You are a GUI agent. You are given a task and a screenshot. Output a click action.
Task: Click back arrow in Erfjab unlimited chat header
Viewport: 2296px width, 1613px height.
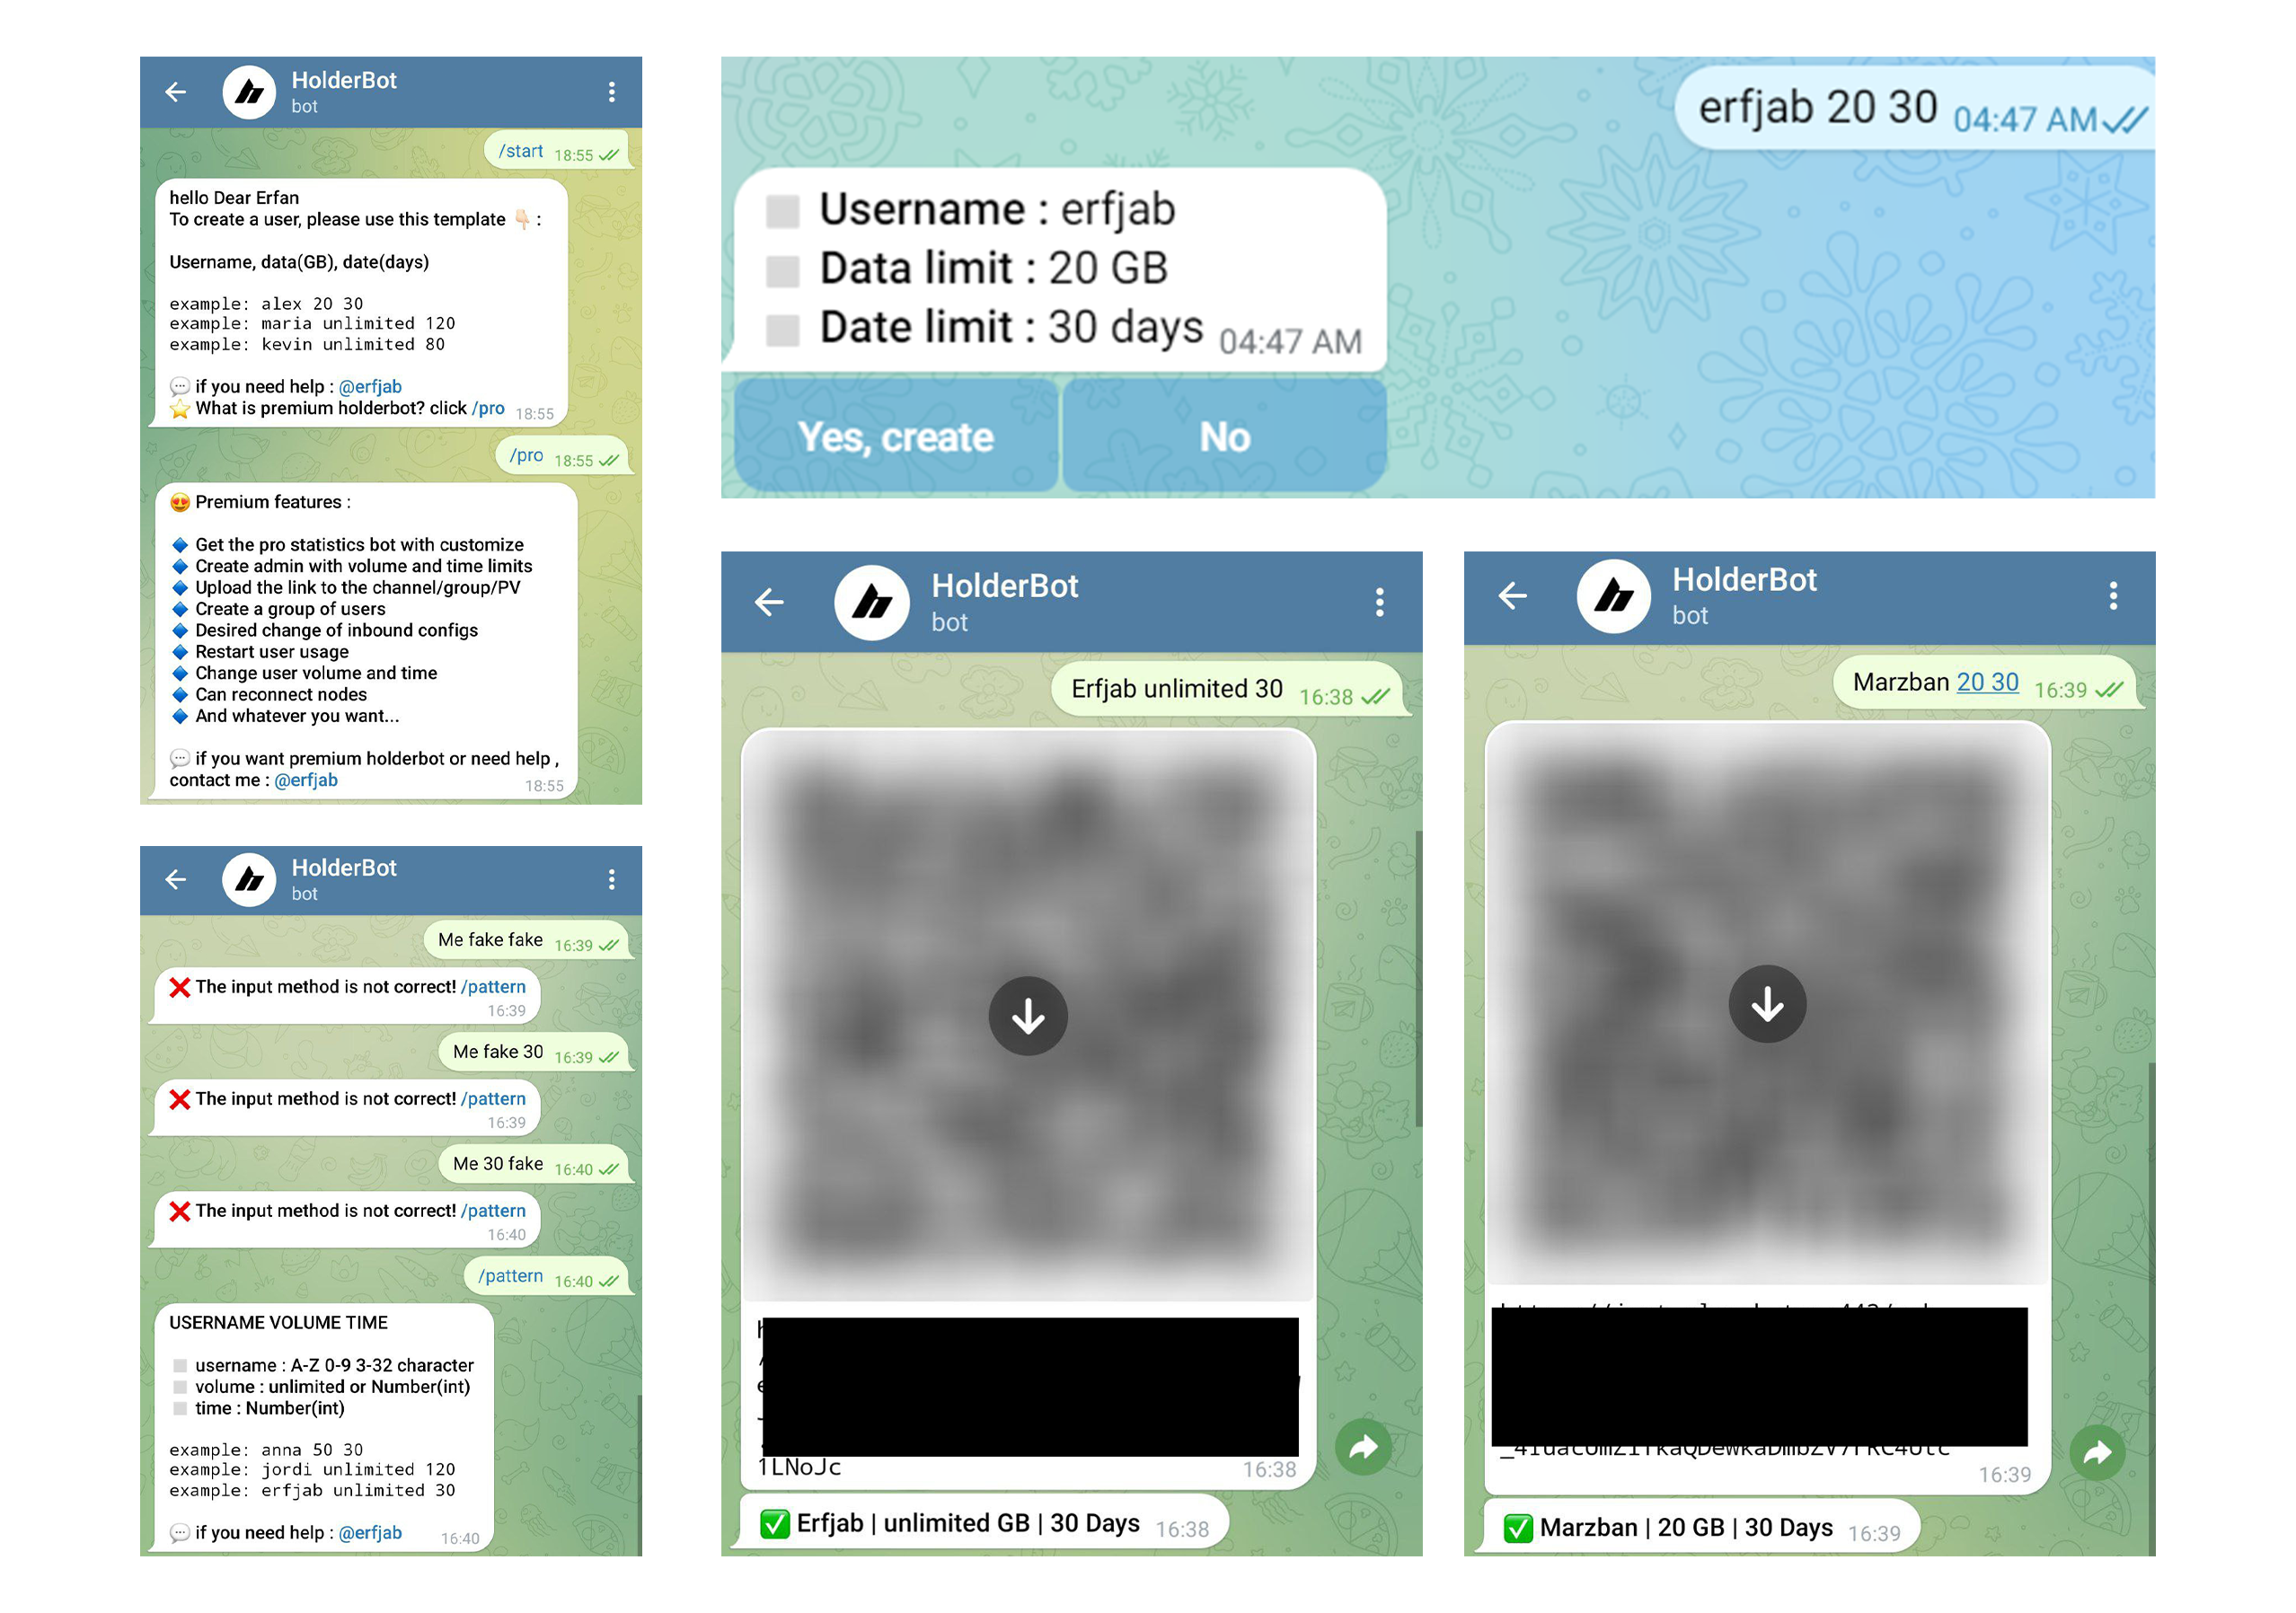coord(769,601)
